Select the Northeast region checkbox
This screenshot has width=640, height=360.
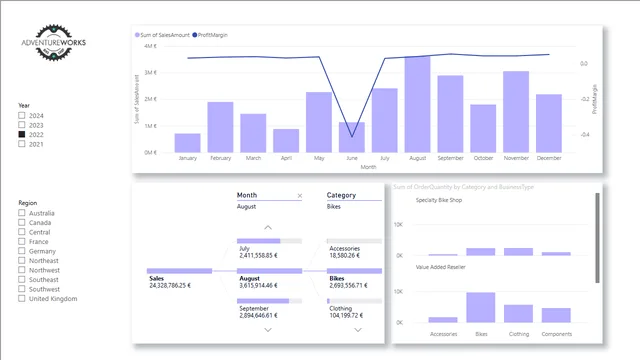coord(22,260)
